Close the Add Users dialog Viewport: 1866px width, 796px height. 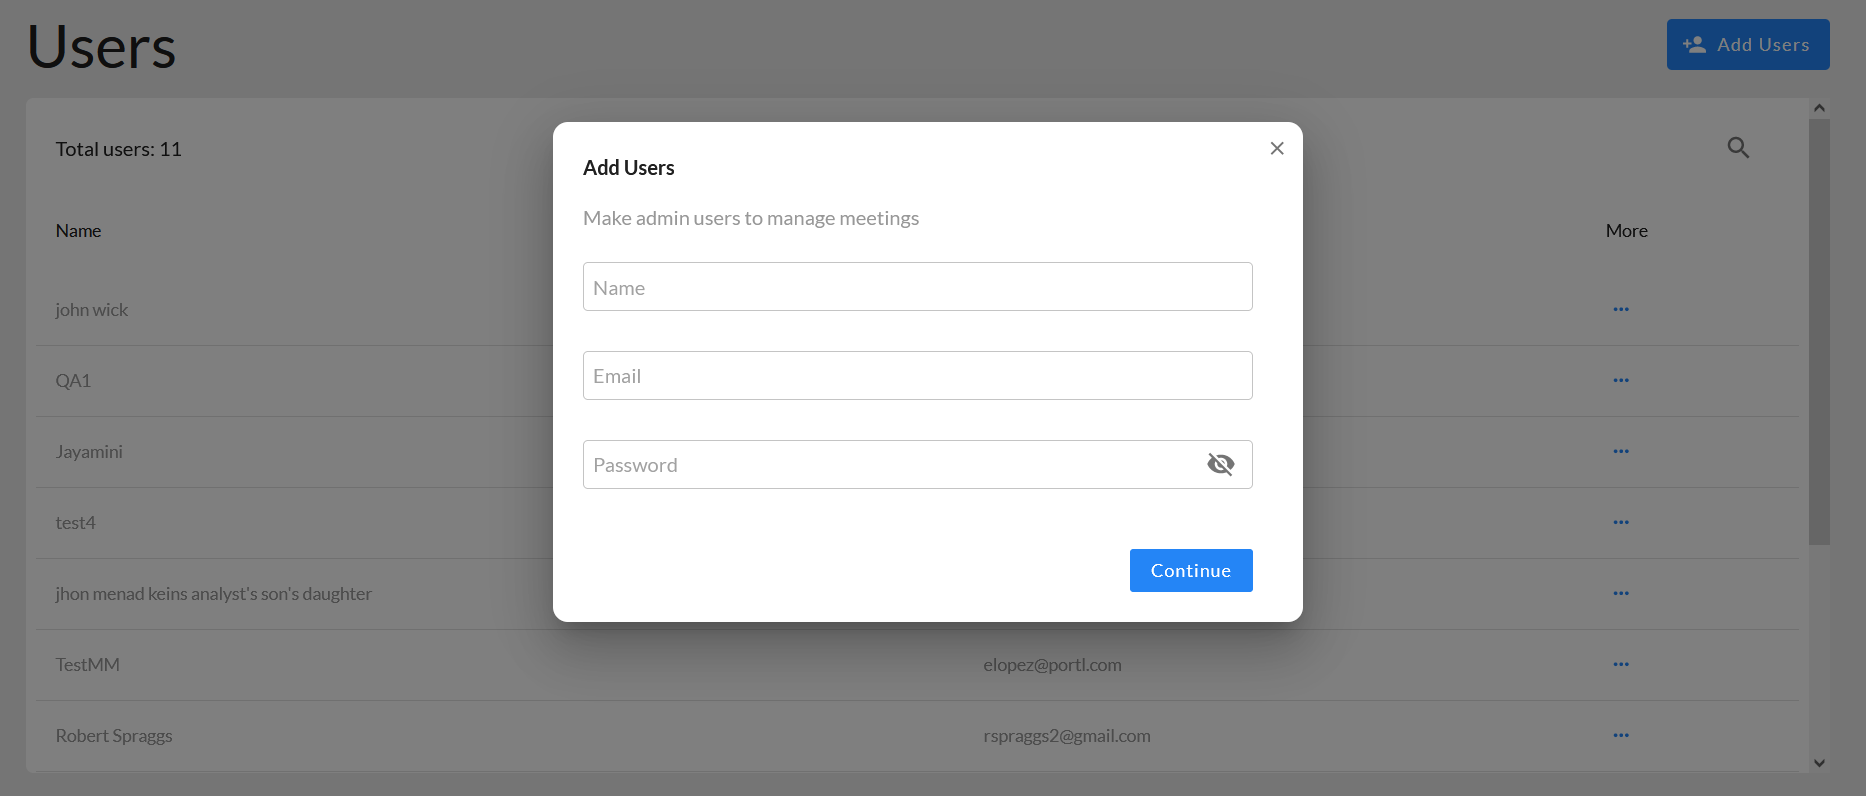[x=1277, y=148]
